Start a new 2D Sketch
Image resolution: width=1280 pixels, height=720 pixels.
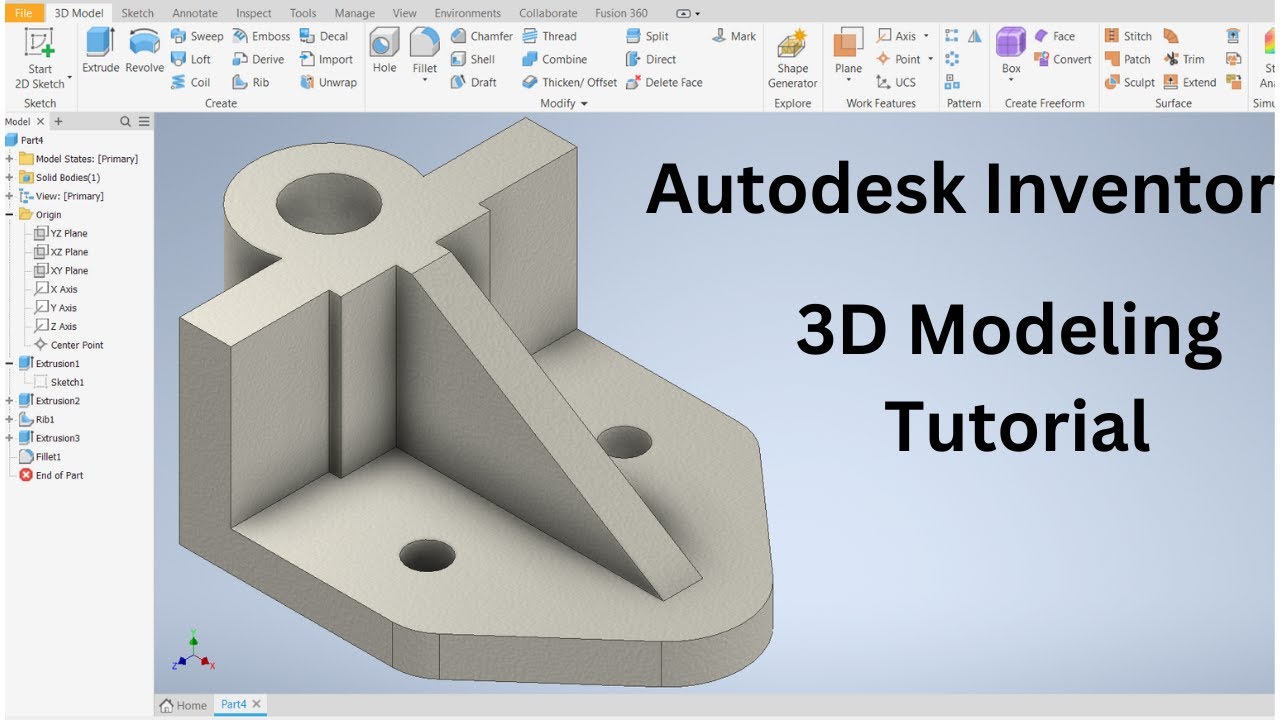point(40,58)
